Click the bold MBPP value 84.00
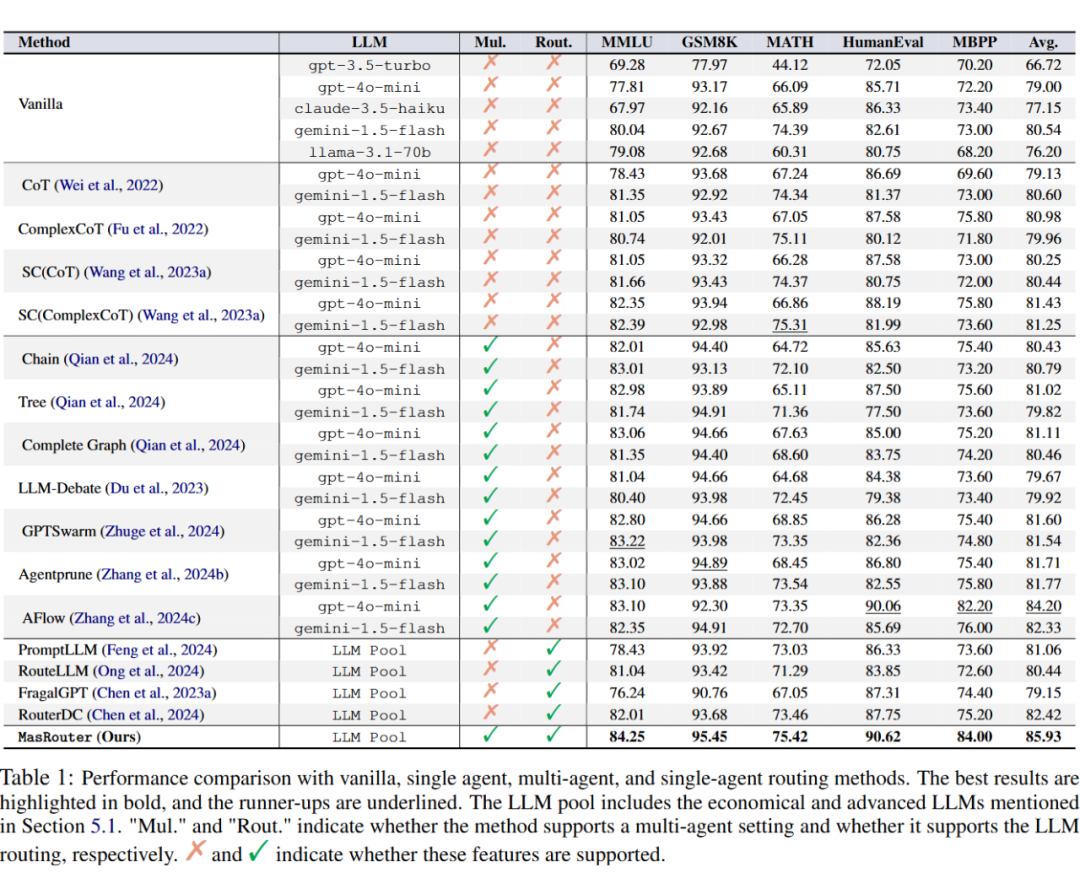Viewport: 1080px width, 889px height. [975, 736]
